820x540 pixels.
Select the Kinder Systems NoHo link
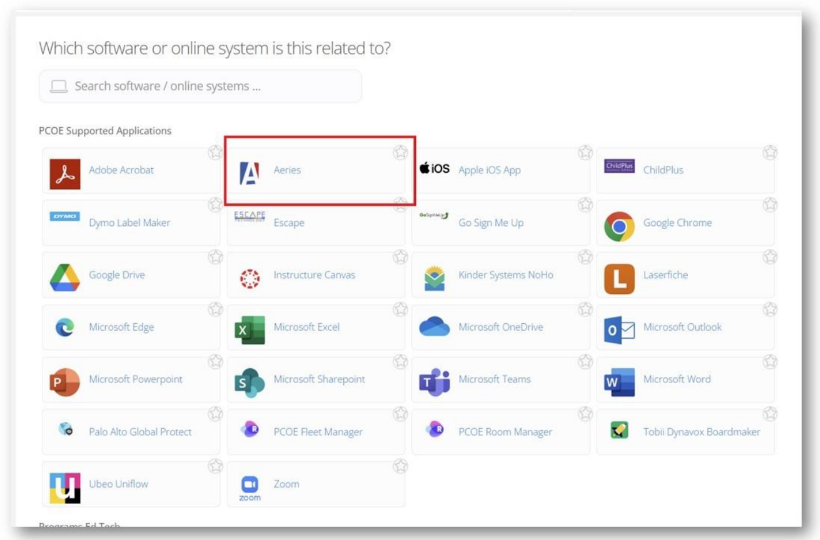pos(506,275)
